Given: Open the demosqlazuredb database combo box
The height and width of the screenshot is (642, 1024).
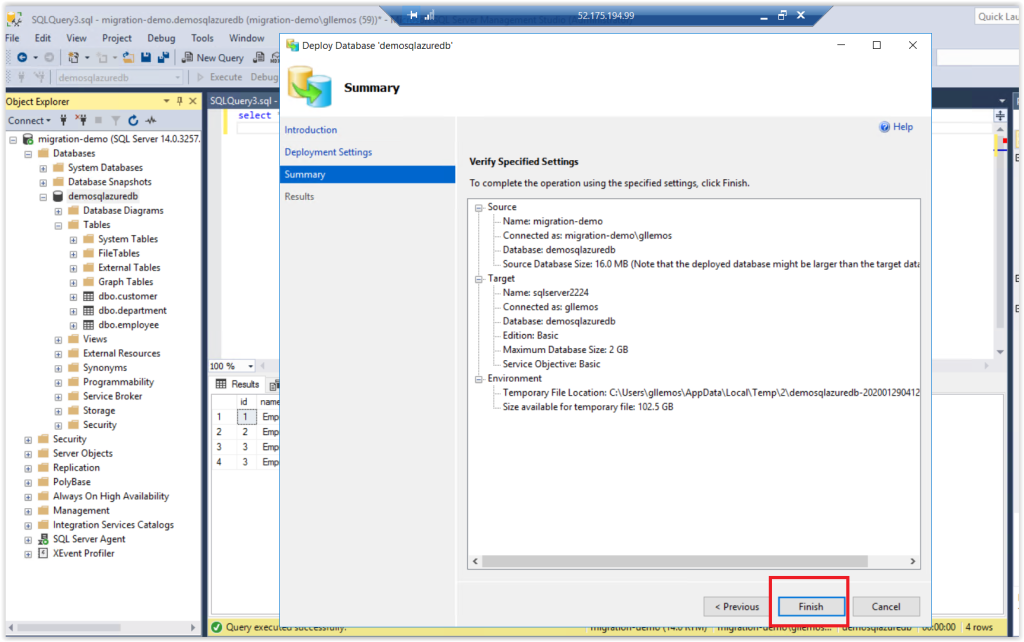Looking at the screenshot, I should [119, 77].
